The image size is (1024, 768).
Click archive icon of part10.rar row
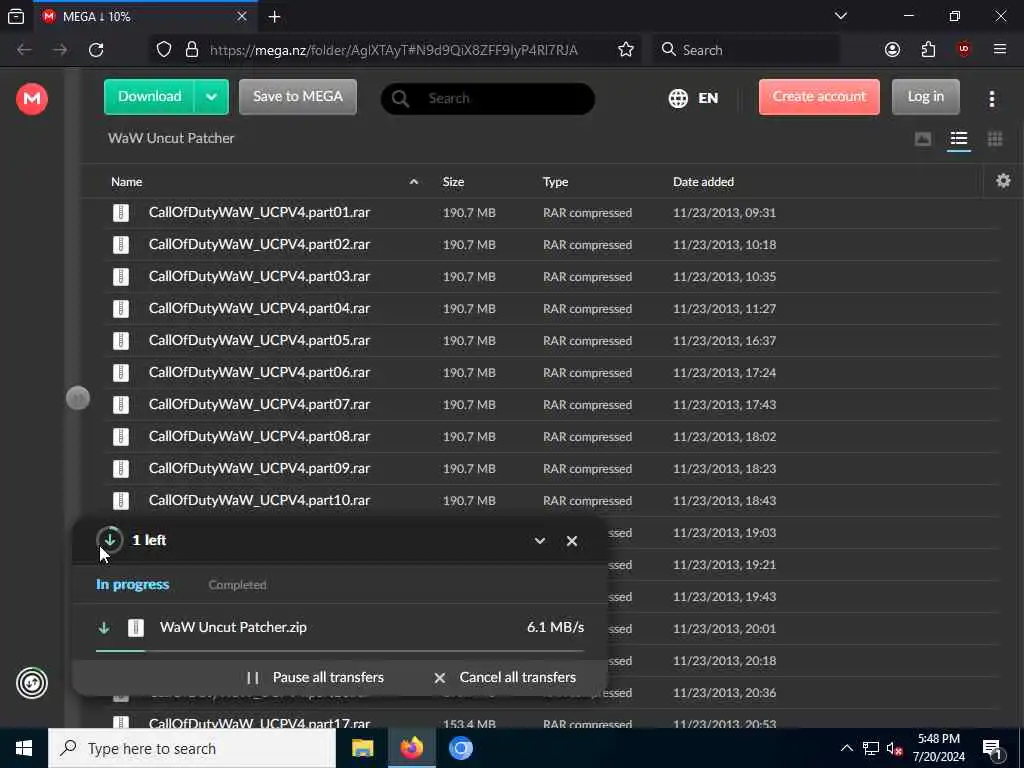pos(121,501)
